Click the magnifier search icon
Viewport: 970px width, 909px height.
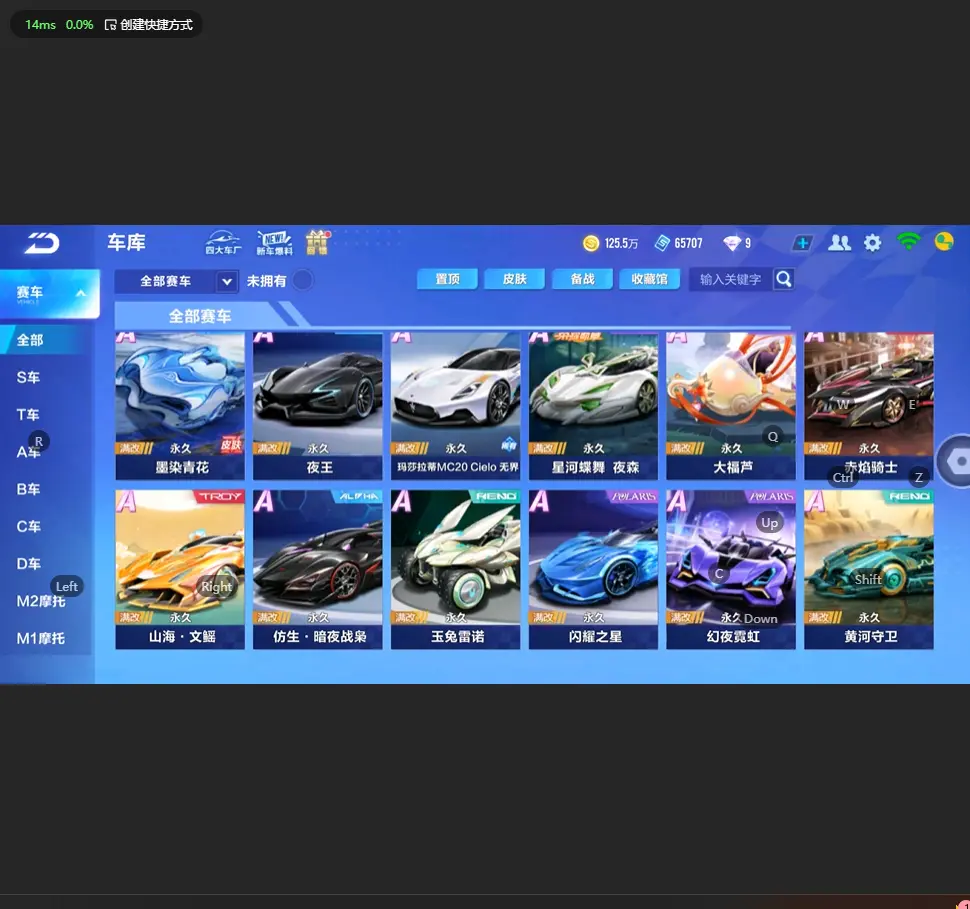coord(784,279)
